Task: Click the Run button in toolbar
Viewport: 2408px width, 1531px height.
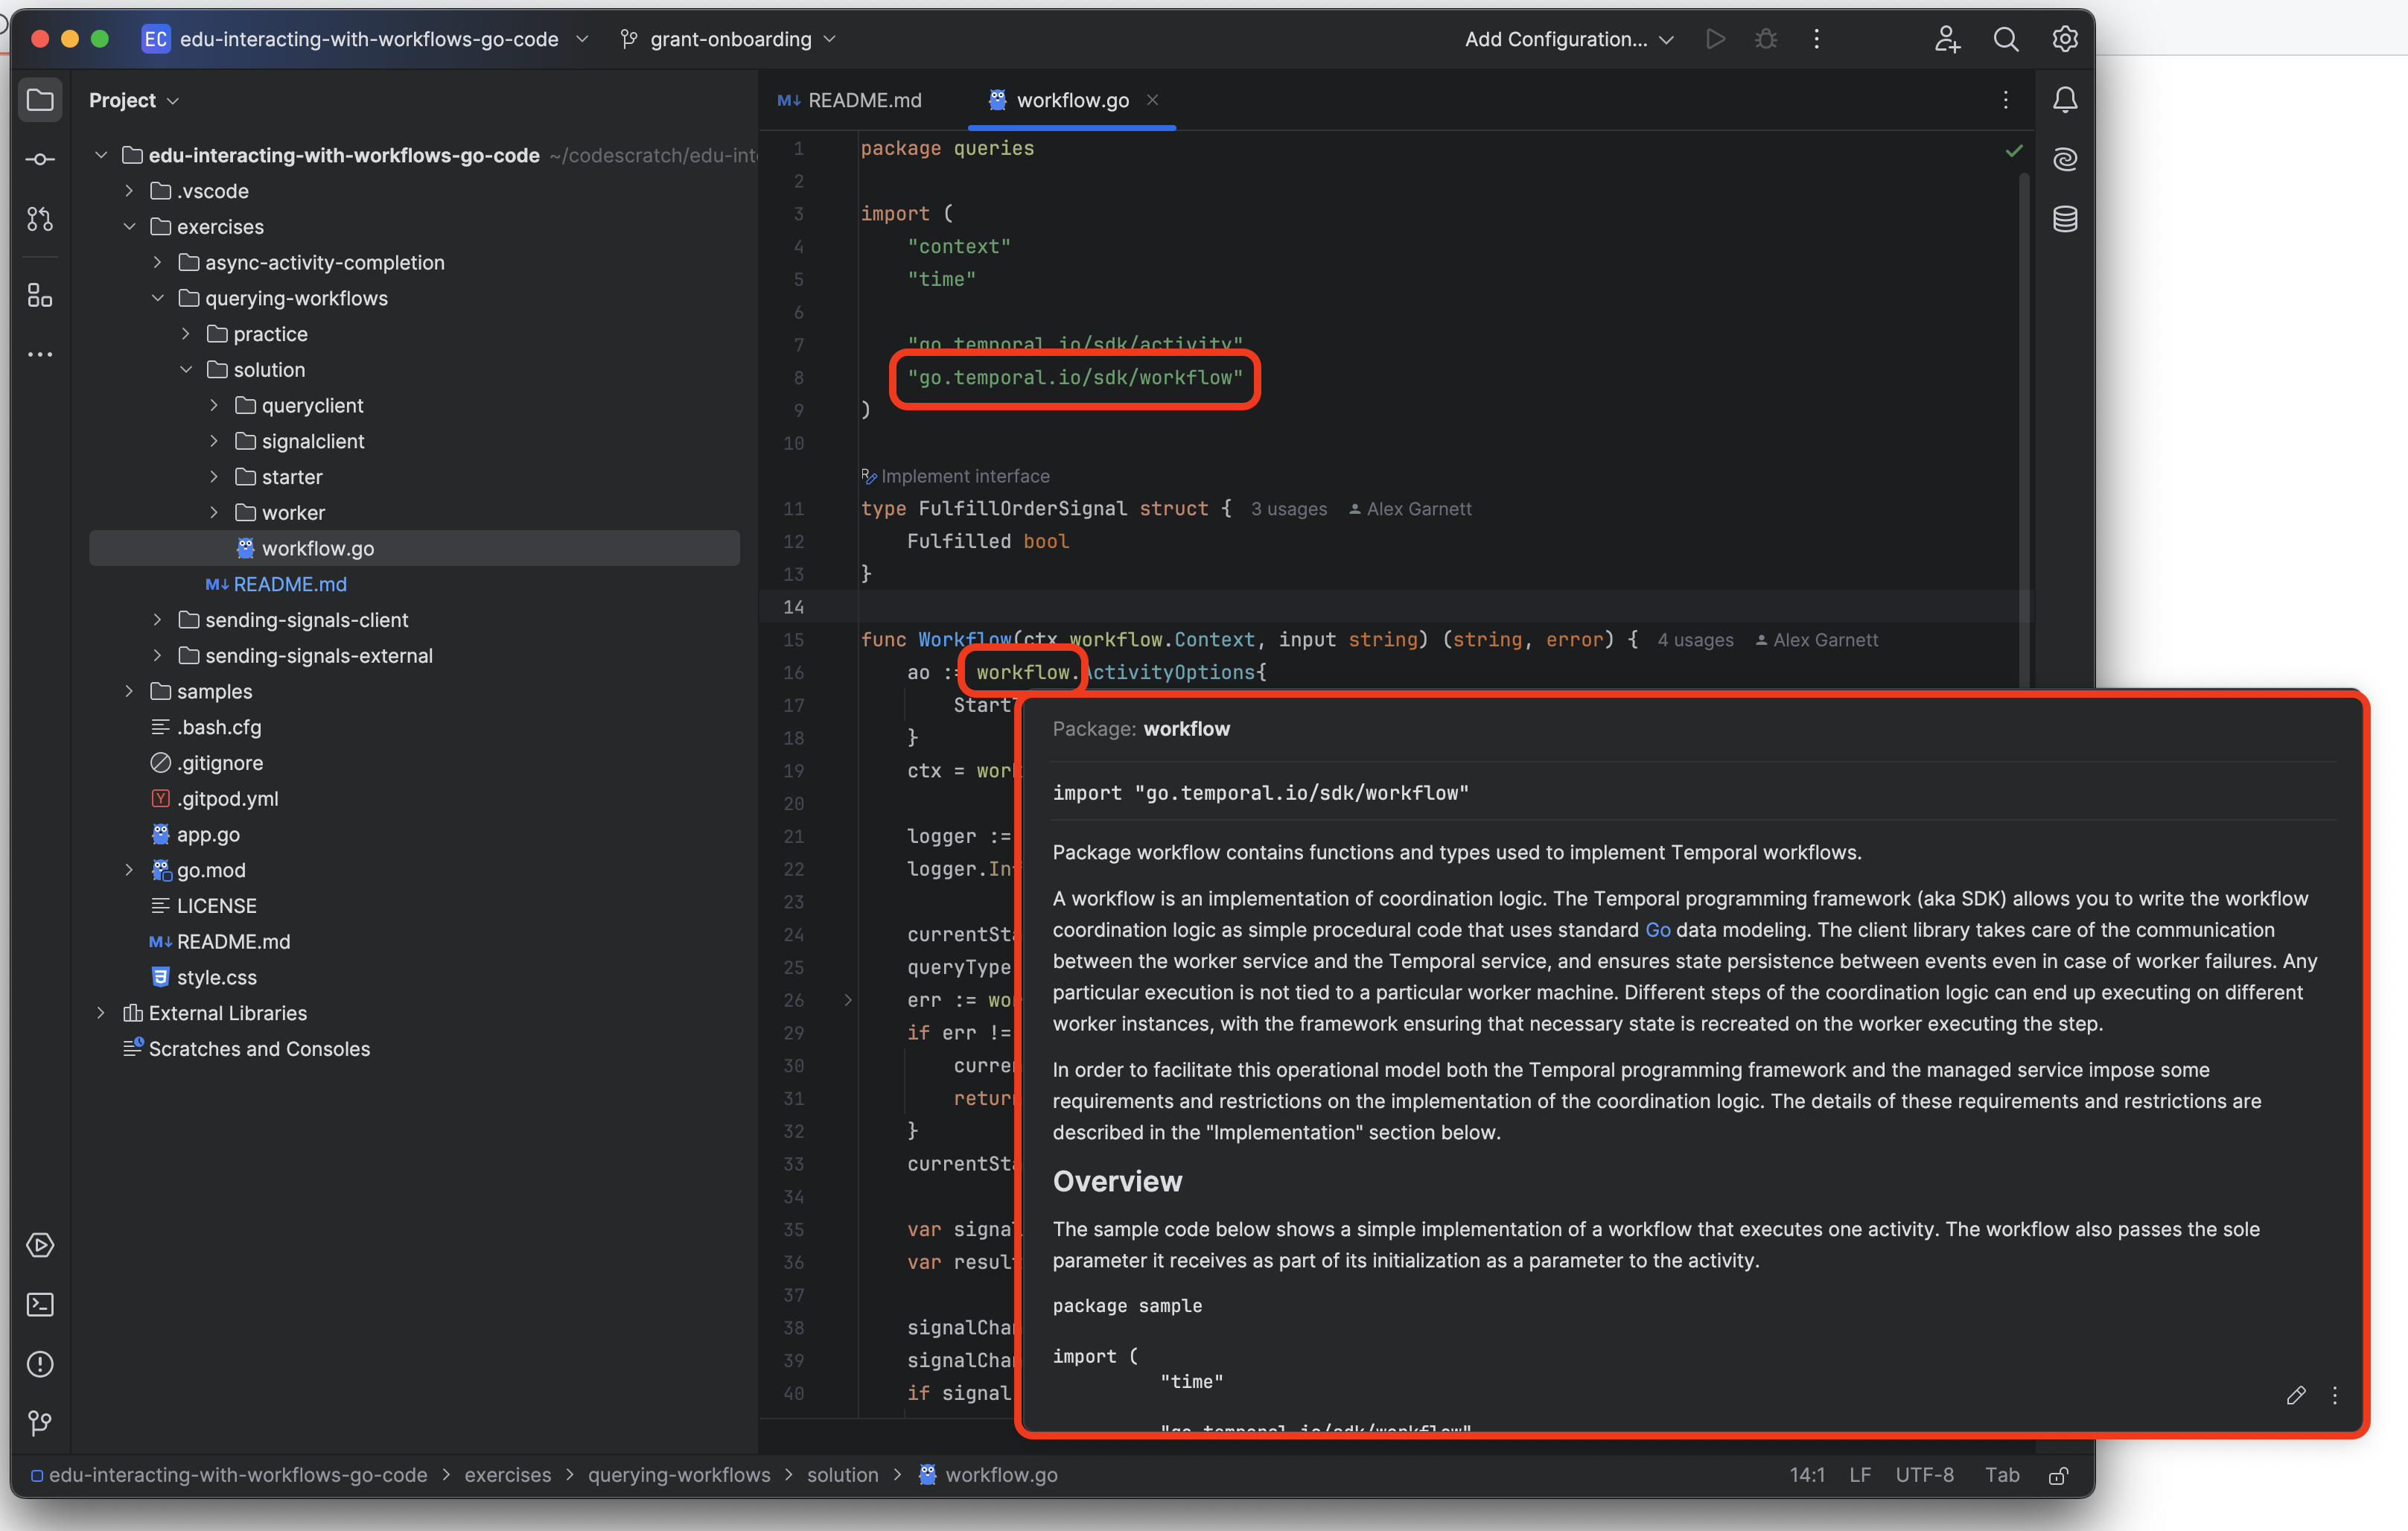Action: tap(1715, 39)
